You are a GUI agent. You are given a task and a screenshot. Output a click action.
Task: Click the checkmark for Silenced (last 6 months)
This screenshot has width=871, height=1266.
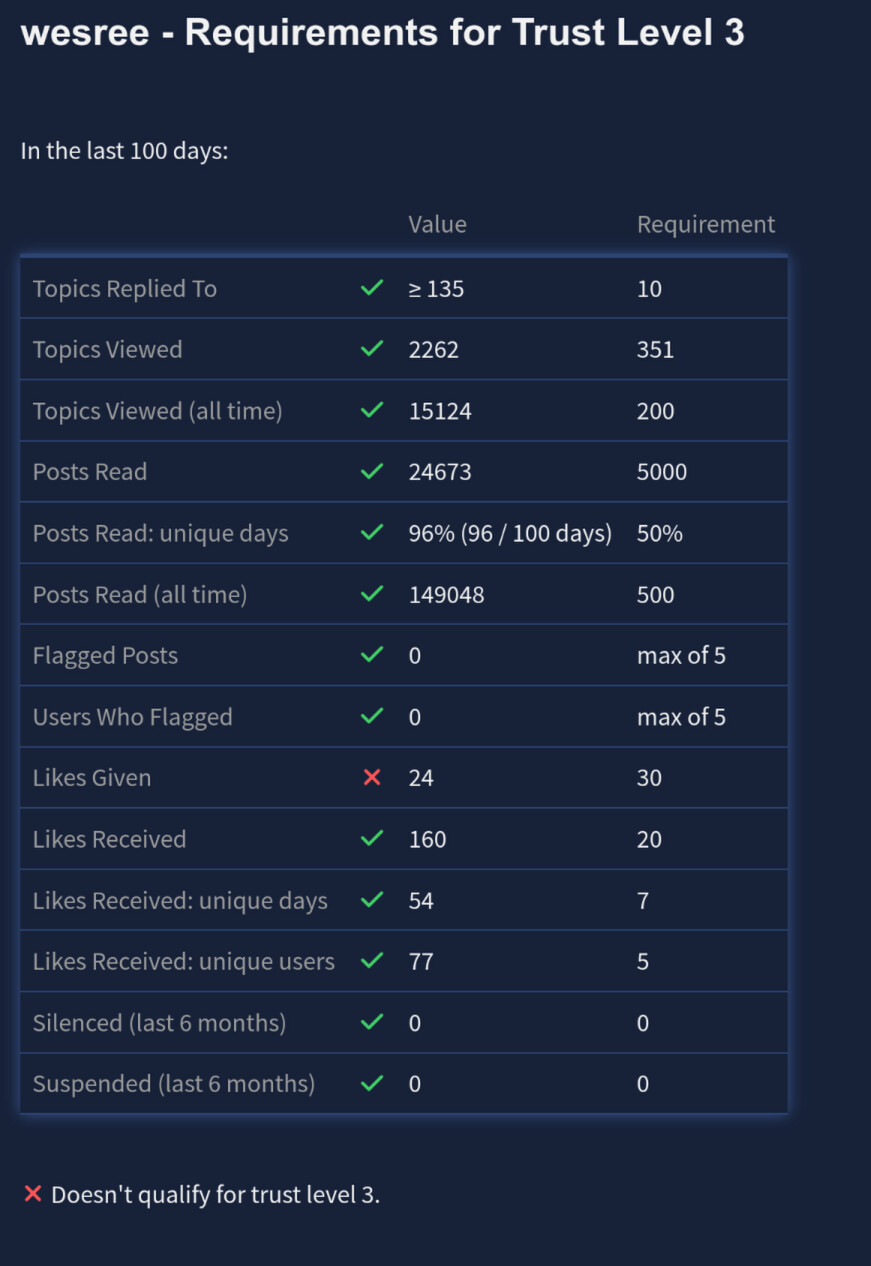point(372,1022)
